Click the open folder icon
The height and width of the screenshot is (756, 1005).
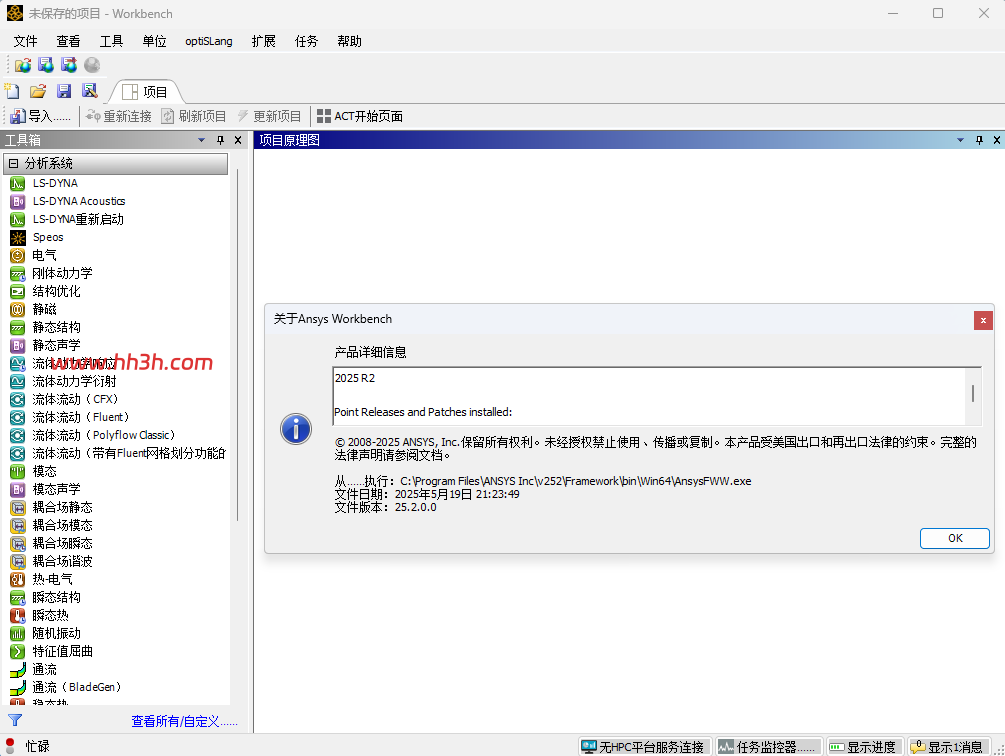(x=38, y=91)
